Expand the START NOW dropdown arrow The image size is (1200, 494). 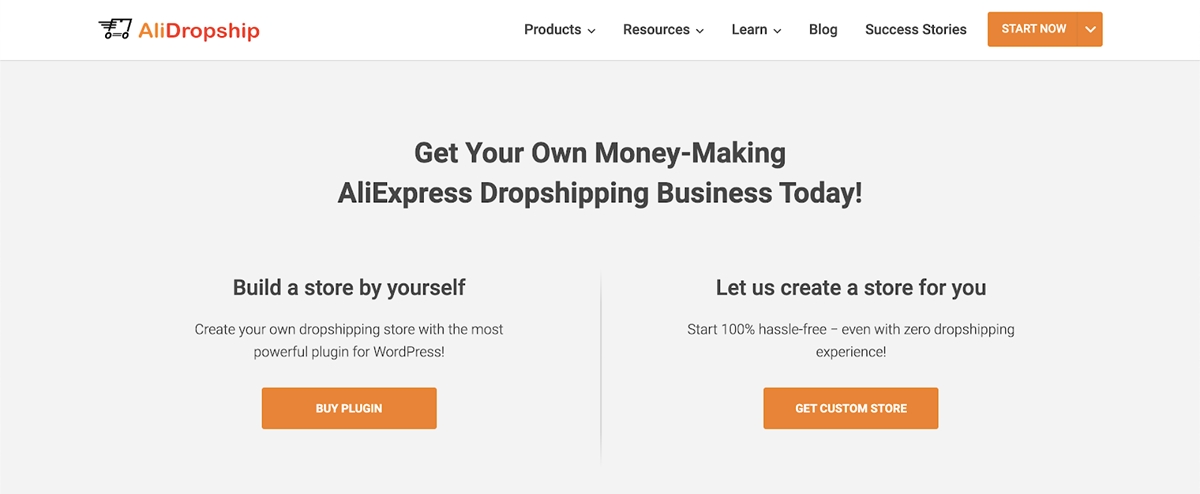point(1090,29)
